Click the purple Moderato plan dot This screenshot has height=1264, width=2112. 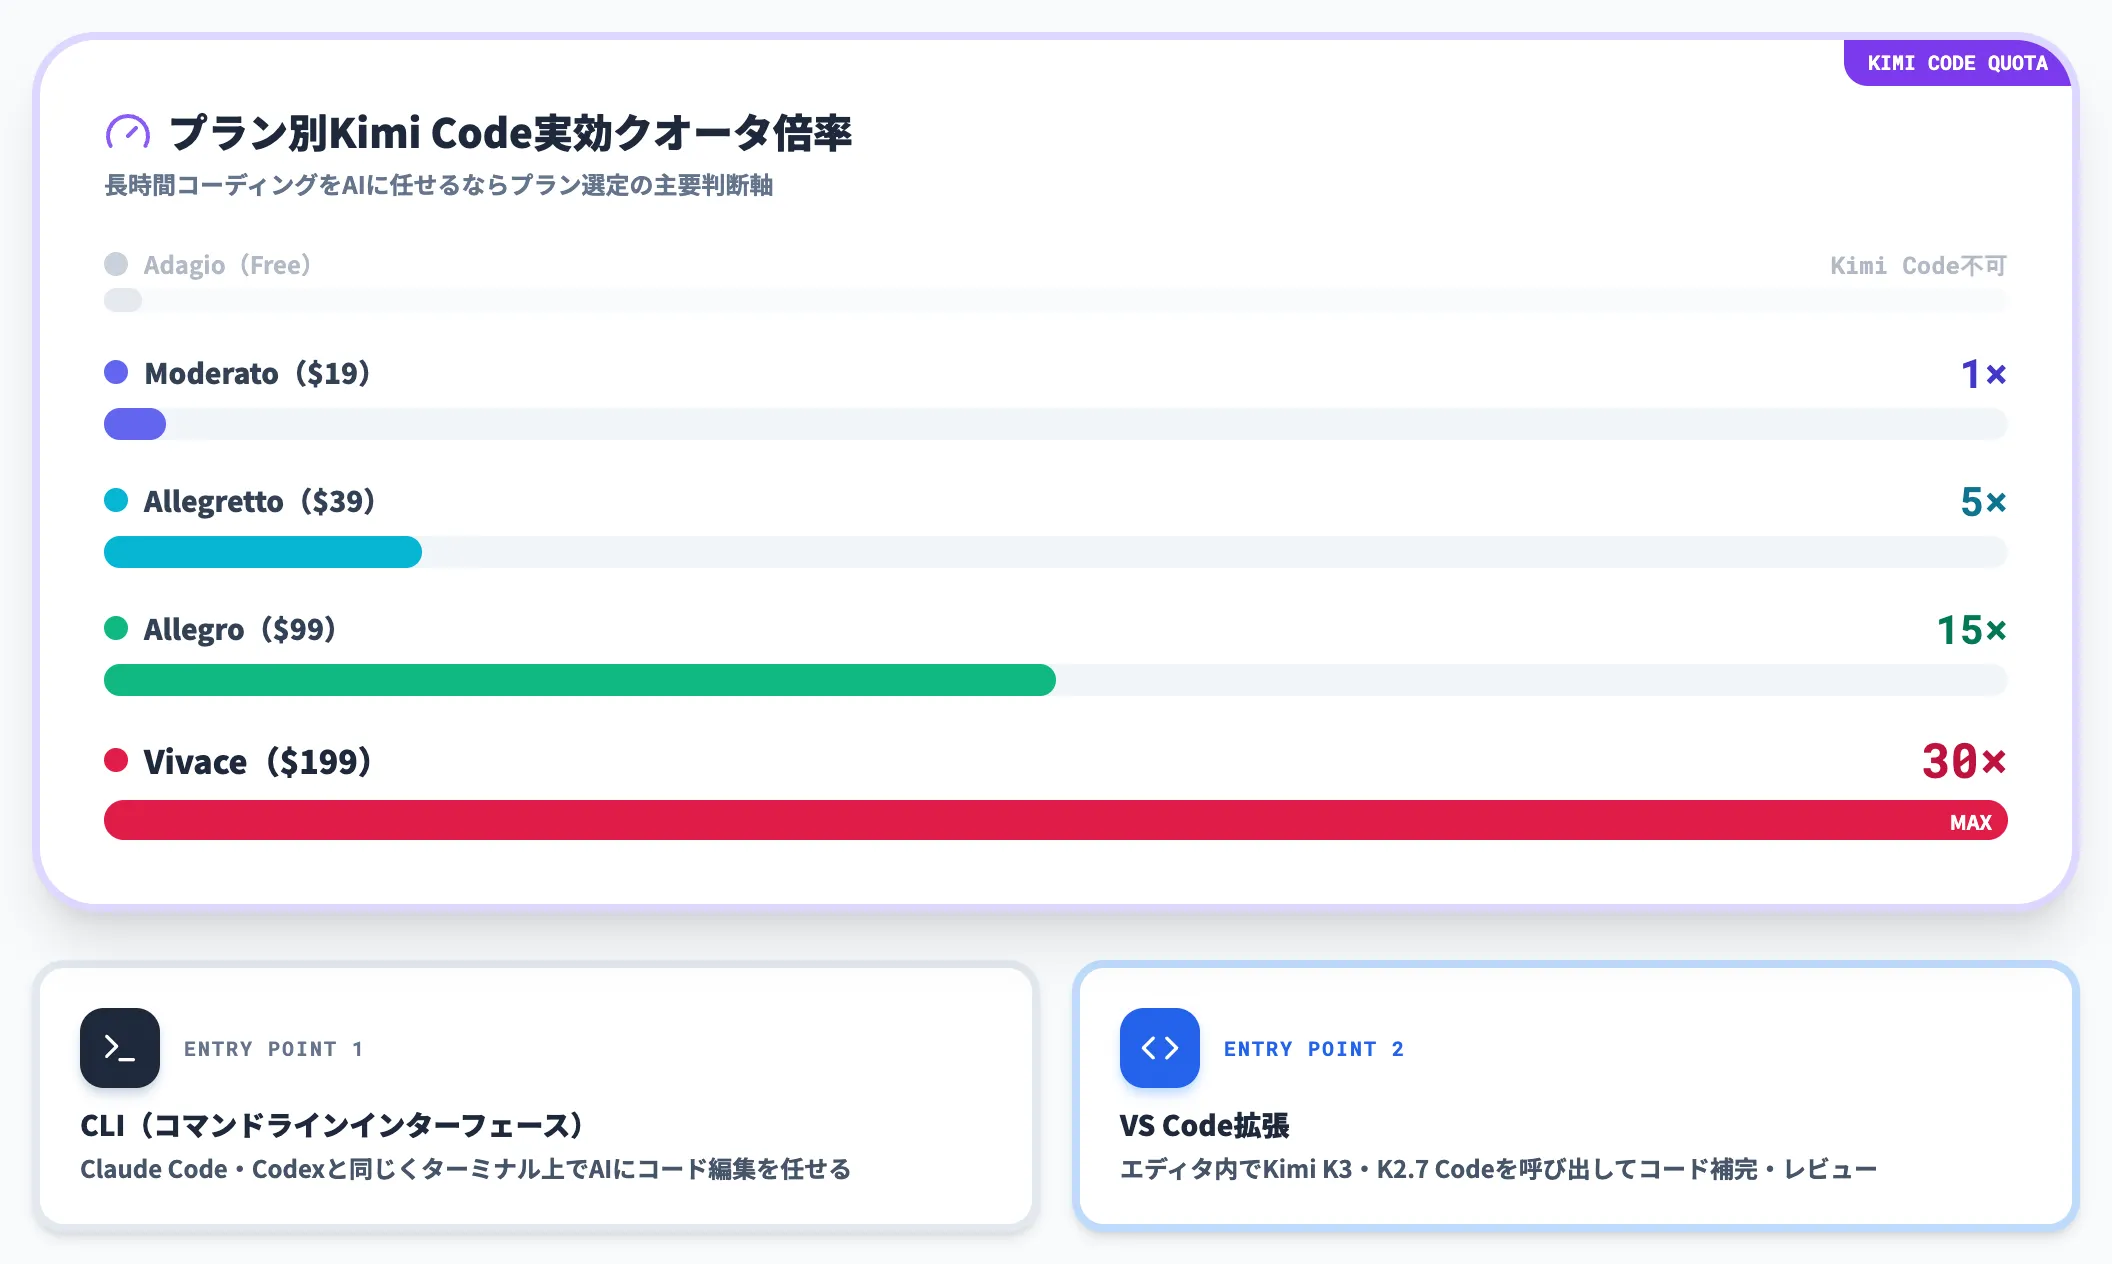pos(116,372)
